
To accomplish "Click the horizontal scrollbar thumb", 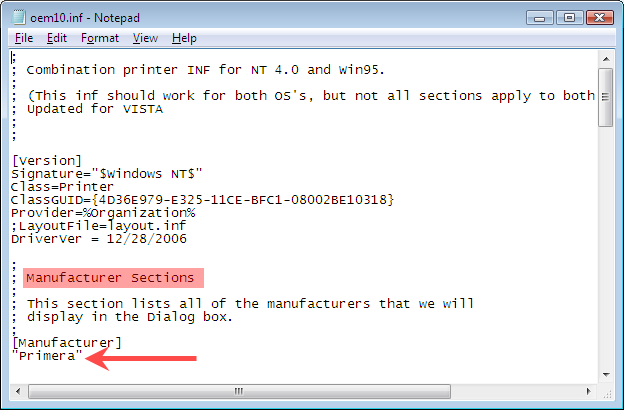I will pyautogui.click(x=239, y=391).
